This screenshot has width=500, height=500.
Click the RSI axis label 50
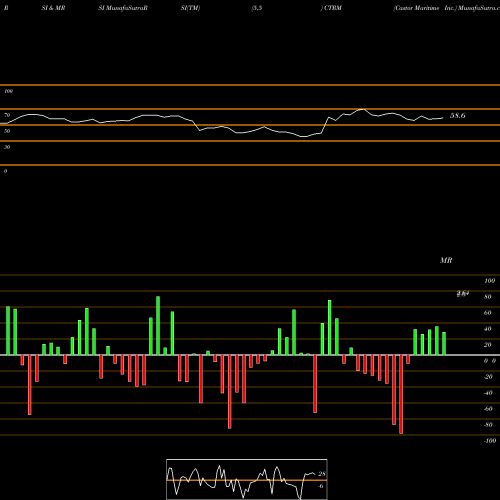click(x=7, y=131)
